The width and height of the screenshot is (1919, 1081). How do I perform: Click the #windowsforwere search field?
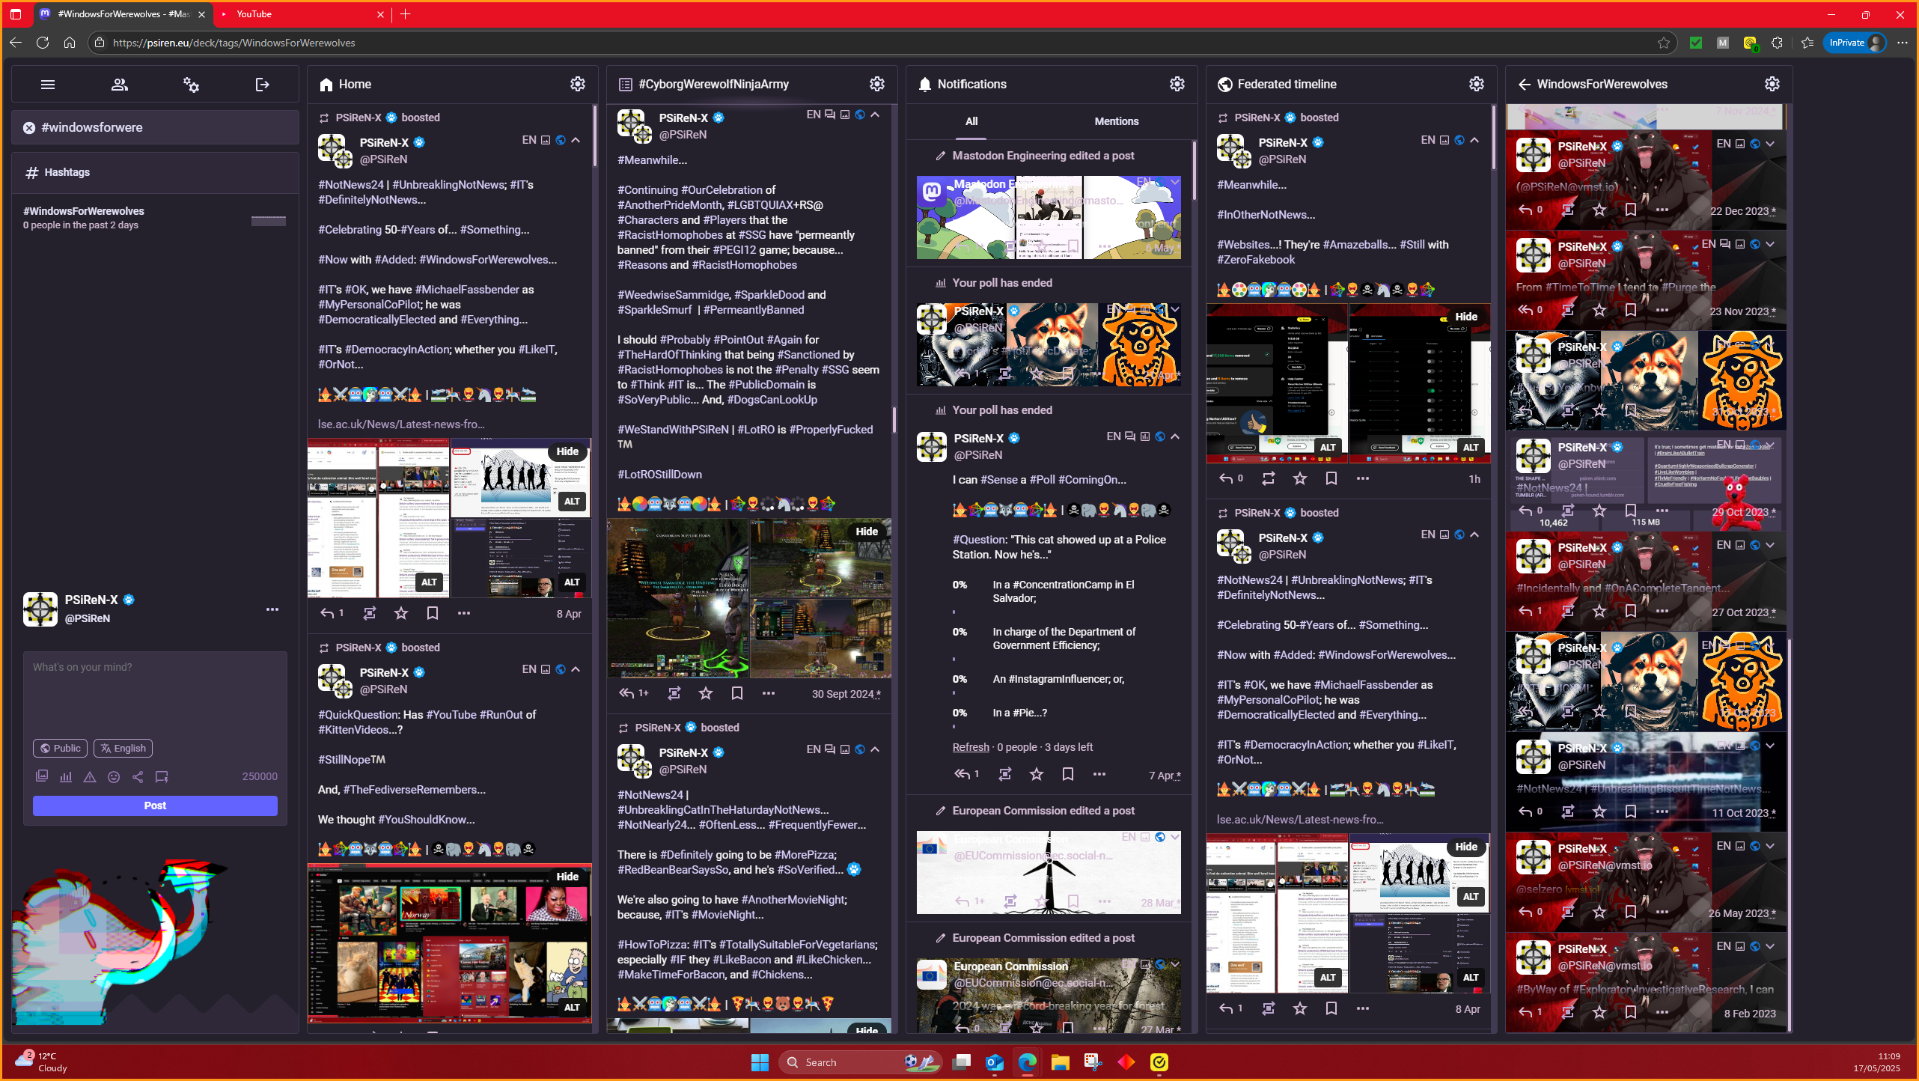(155, 128)
